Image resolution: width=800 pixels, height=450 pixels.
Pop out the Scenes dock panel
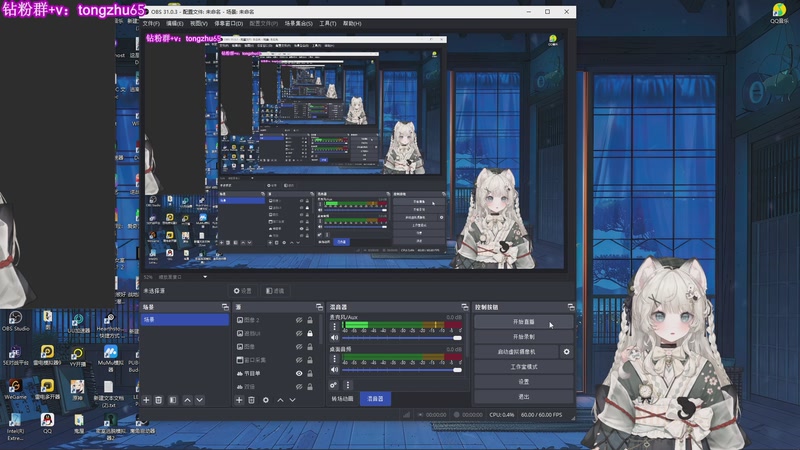coord(225,307)
